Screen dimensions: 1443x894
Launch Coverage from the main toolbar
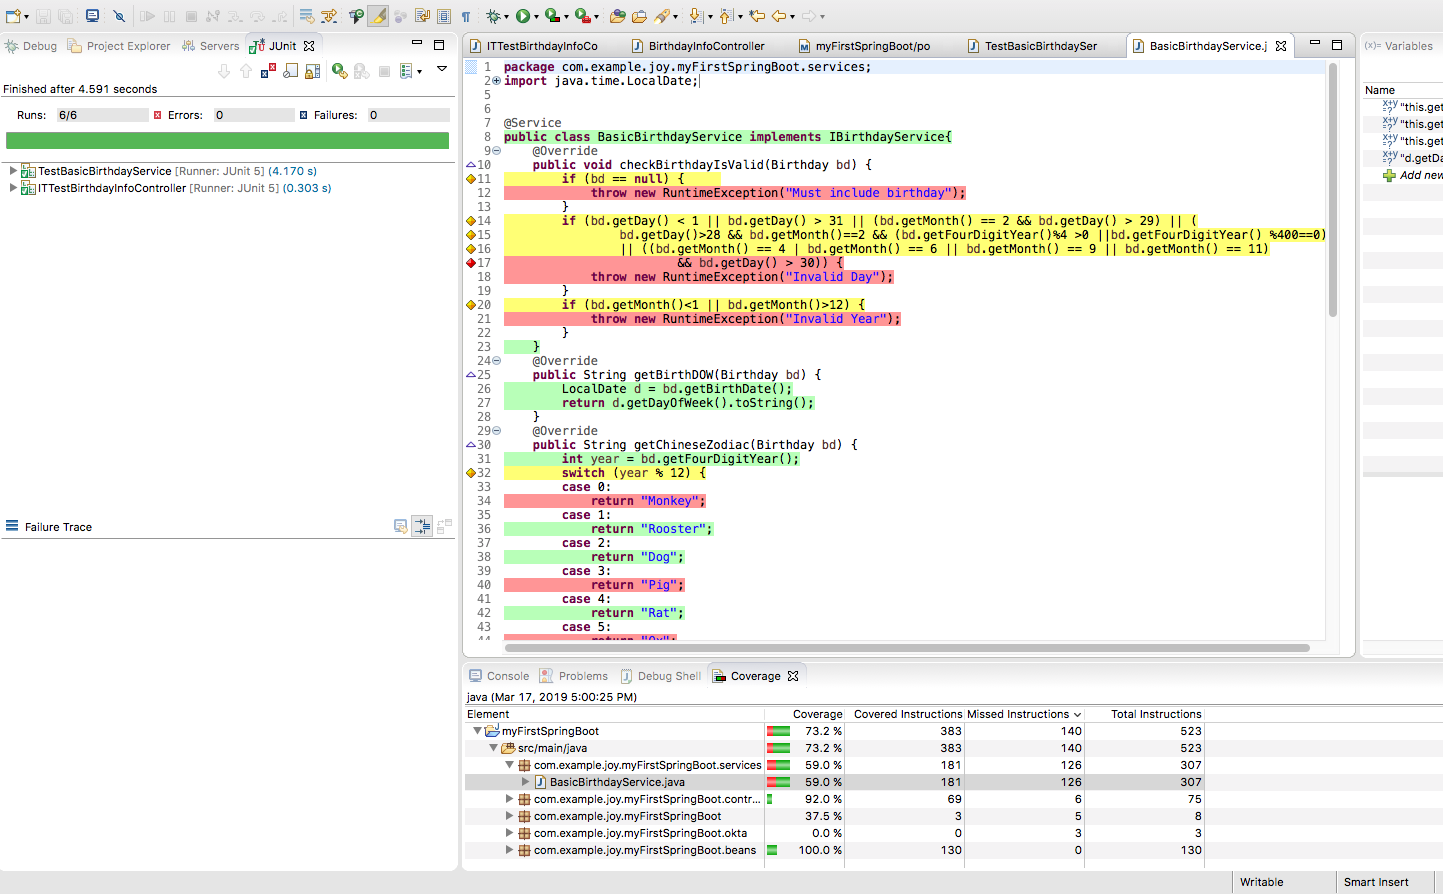click(550, 15)
